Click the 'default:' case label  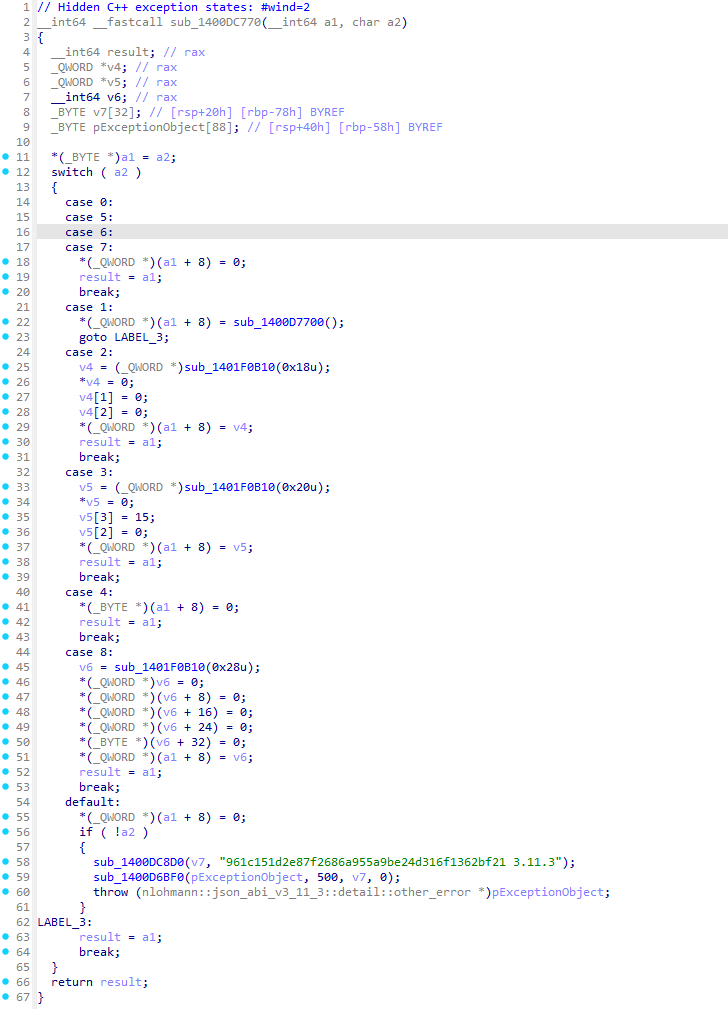[x=93, y=802]
